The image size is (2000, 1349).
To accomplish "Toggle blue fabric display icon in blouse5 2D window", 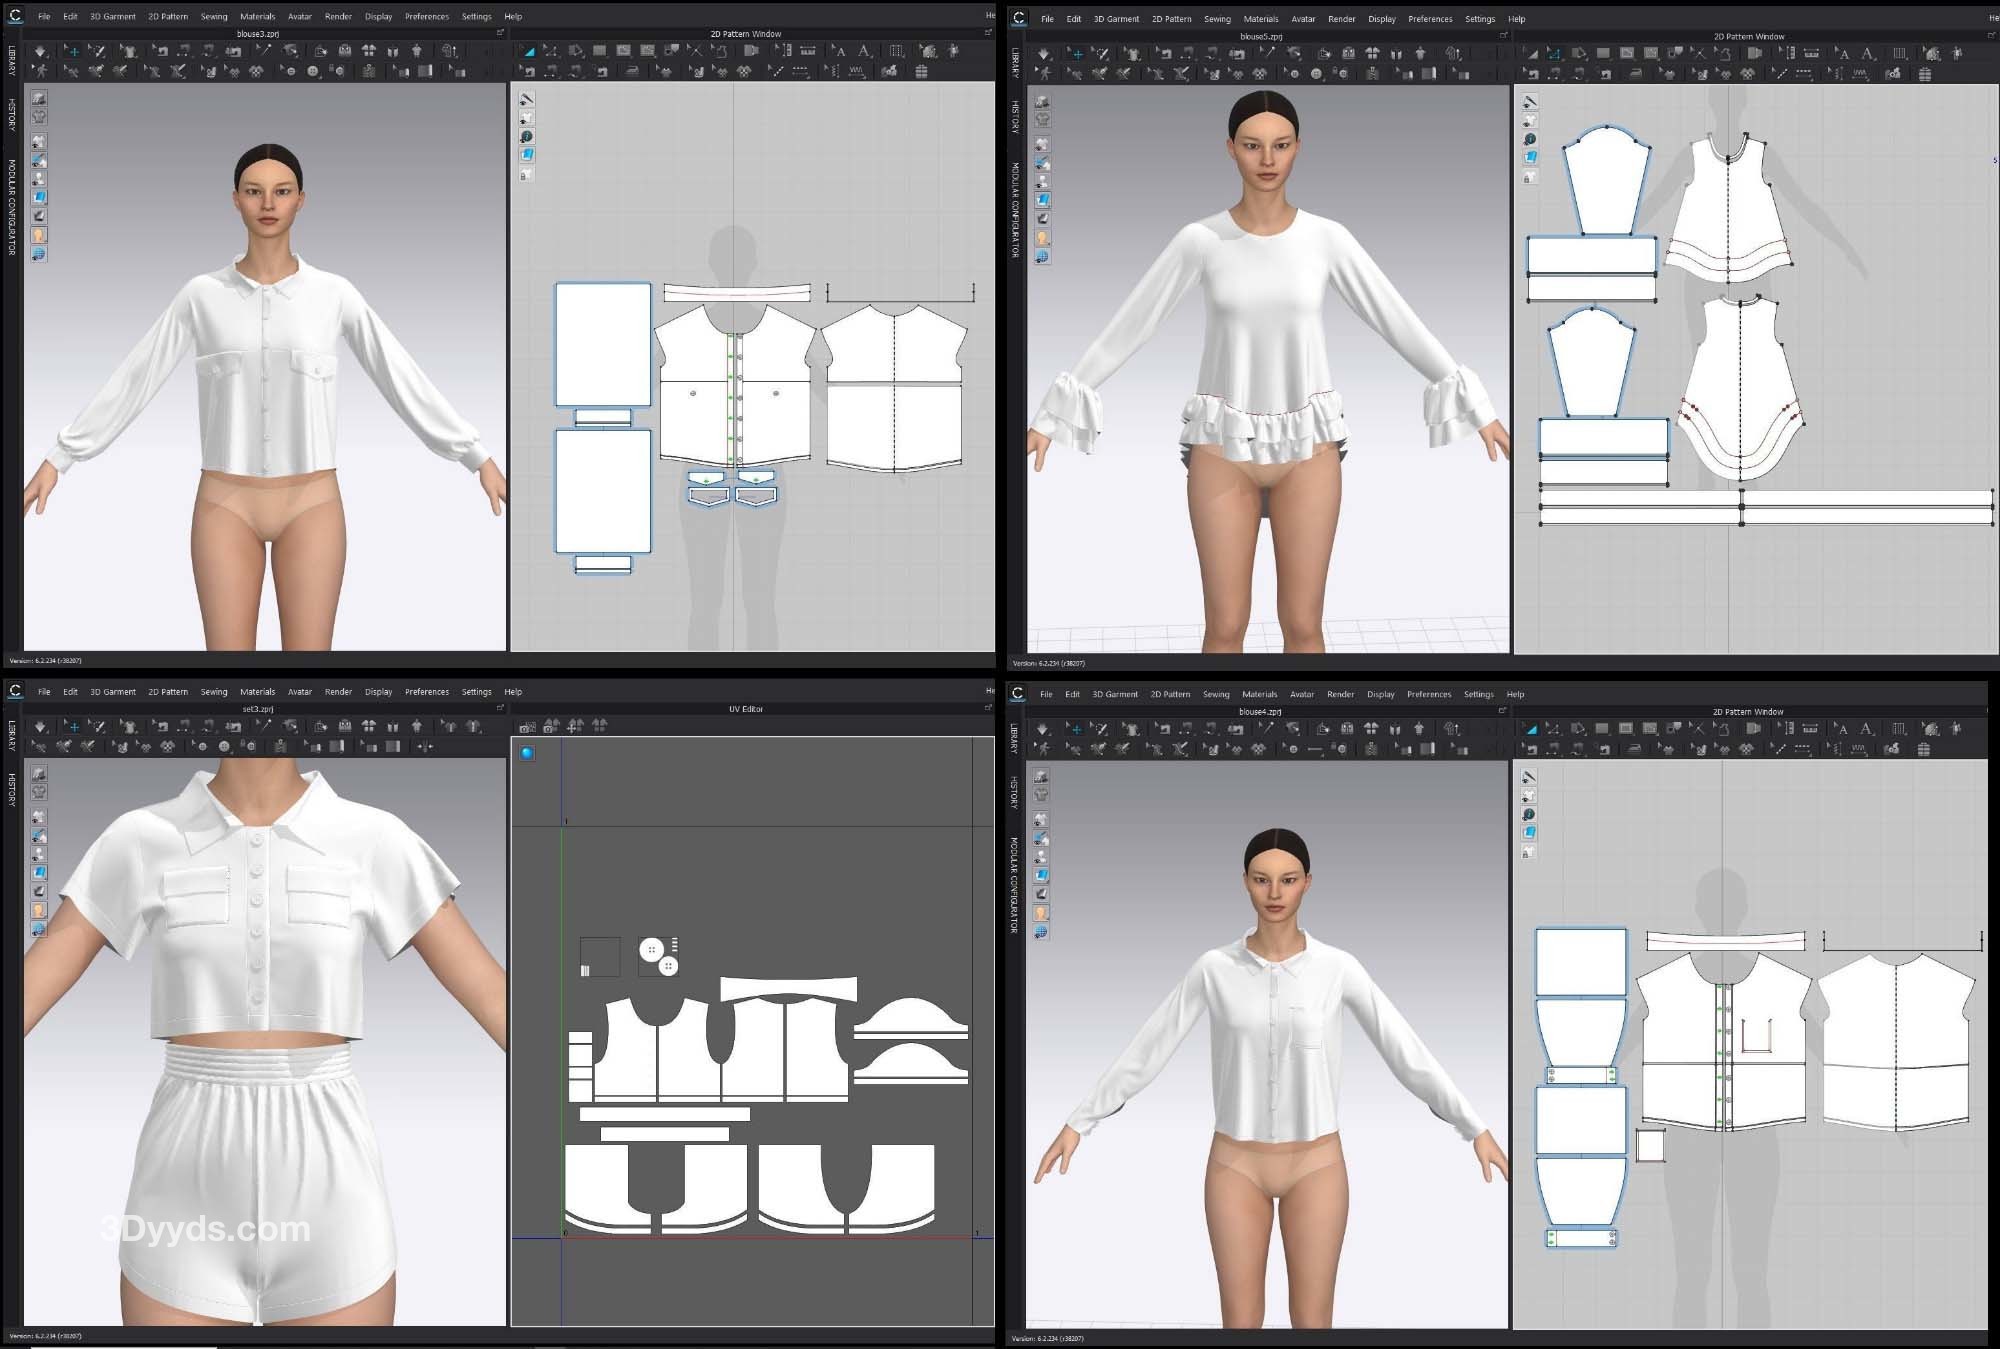I will point(1530,158).
